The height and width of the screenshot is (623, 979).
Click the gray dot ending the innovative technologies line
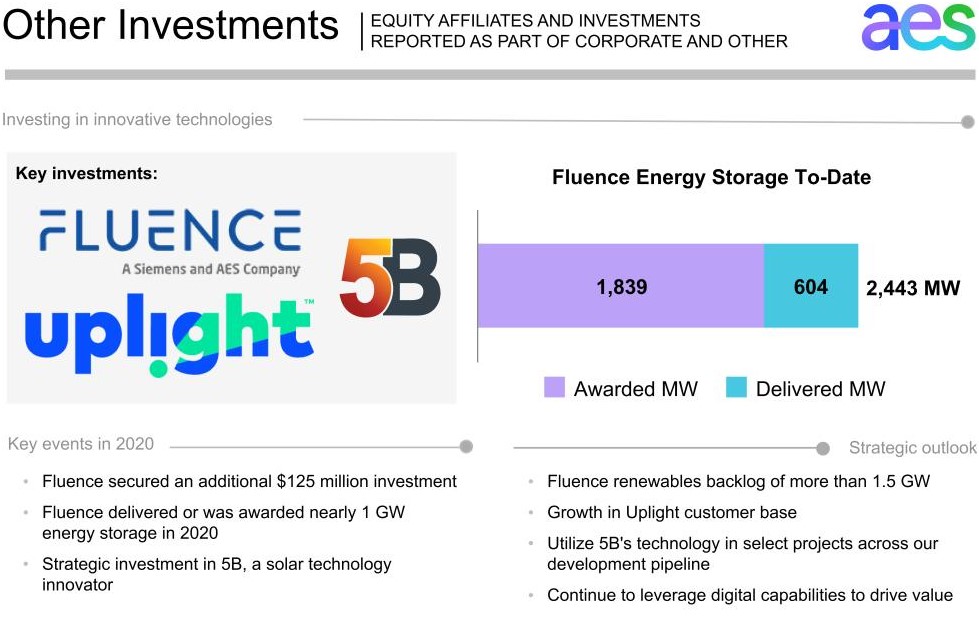coord(967,122)
